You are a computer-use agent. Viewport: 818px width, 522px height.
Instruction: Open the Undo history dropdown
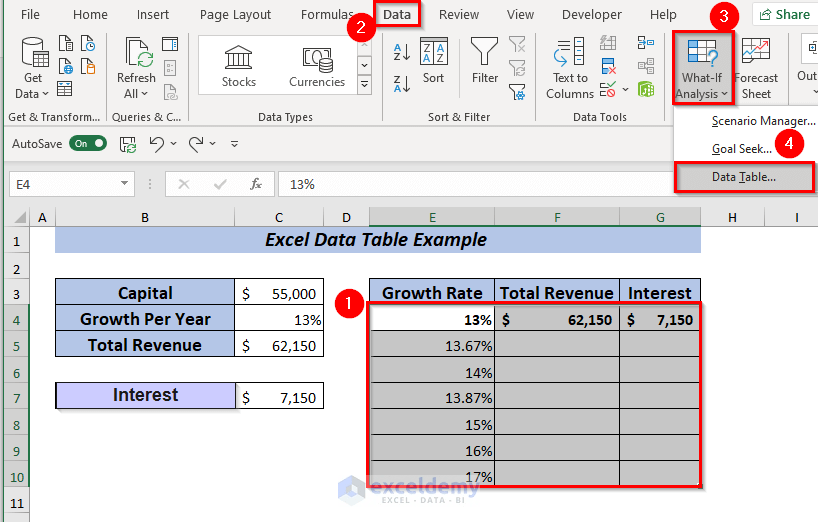tap(174, 143)
